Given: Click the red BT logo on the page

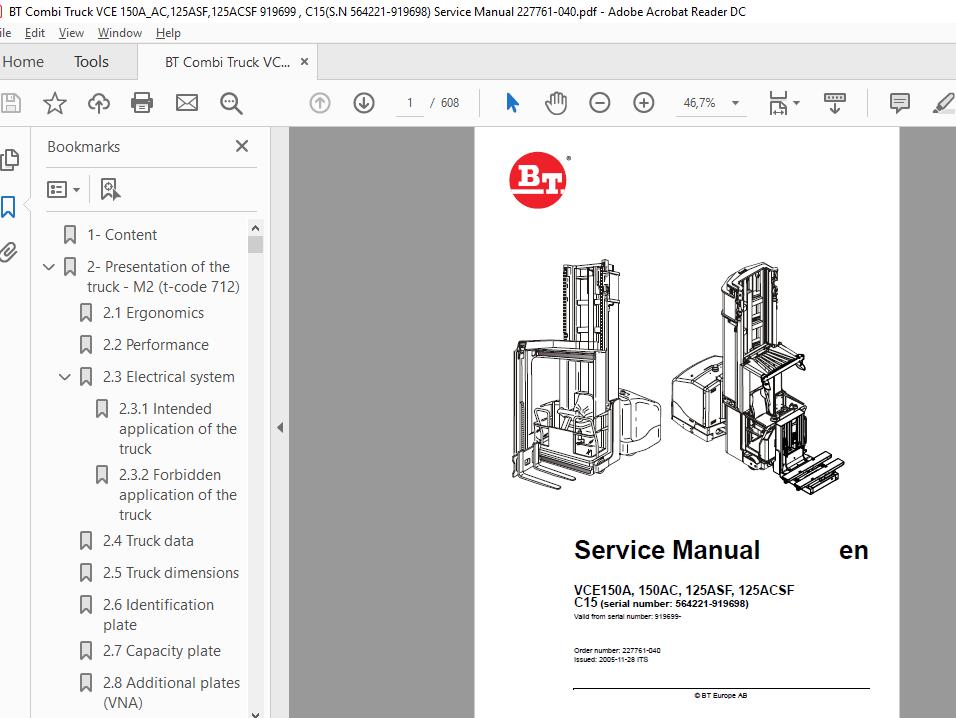Looking at the screenshot, I should point(538,180).
